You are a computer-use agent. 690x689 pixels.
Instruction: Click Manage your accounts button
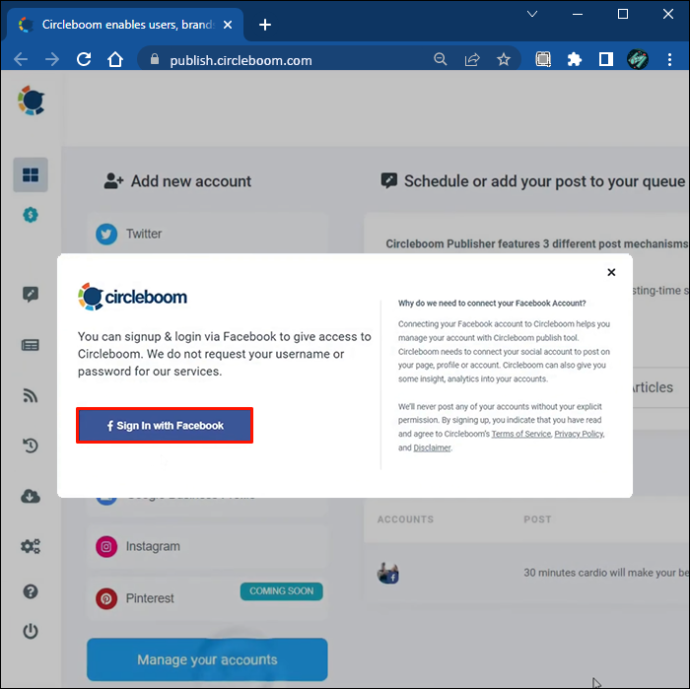[x=207, y=660]
